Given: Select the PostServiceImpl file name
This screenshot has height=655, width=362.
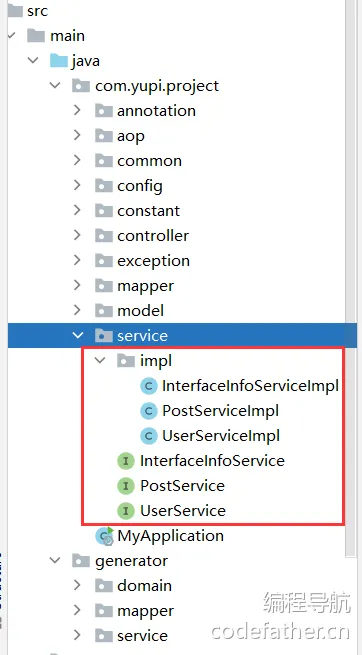Looking at the screenshot, I should pyautogui.click(x=220, y=411).
